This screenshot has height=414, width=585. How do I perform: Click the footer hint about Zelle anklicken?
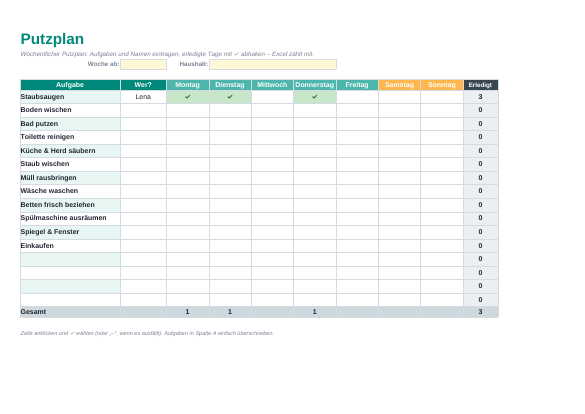tap(147, 333)
